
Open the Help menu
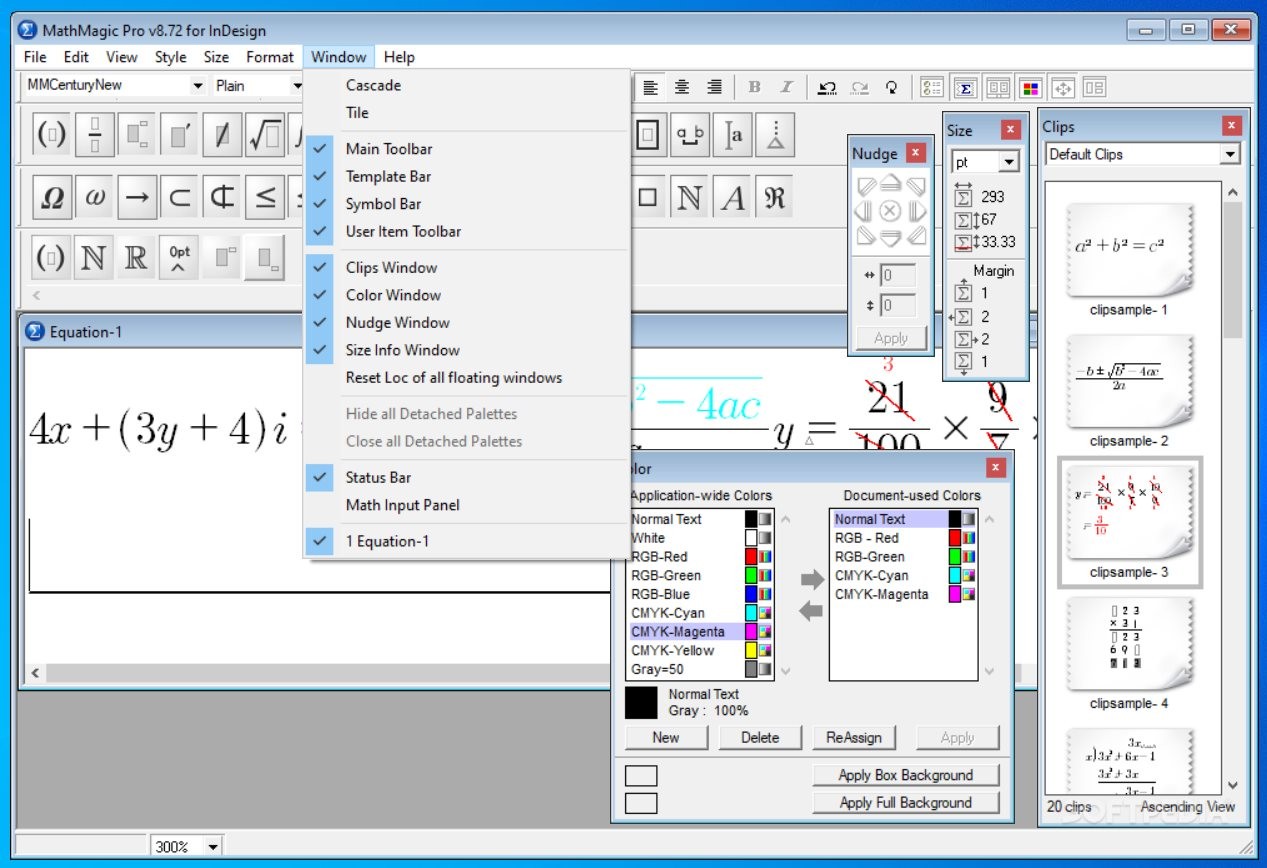pyautogui.click(x=399, y=57)
